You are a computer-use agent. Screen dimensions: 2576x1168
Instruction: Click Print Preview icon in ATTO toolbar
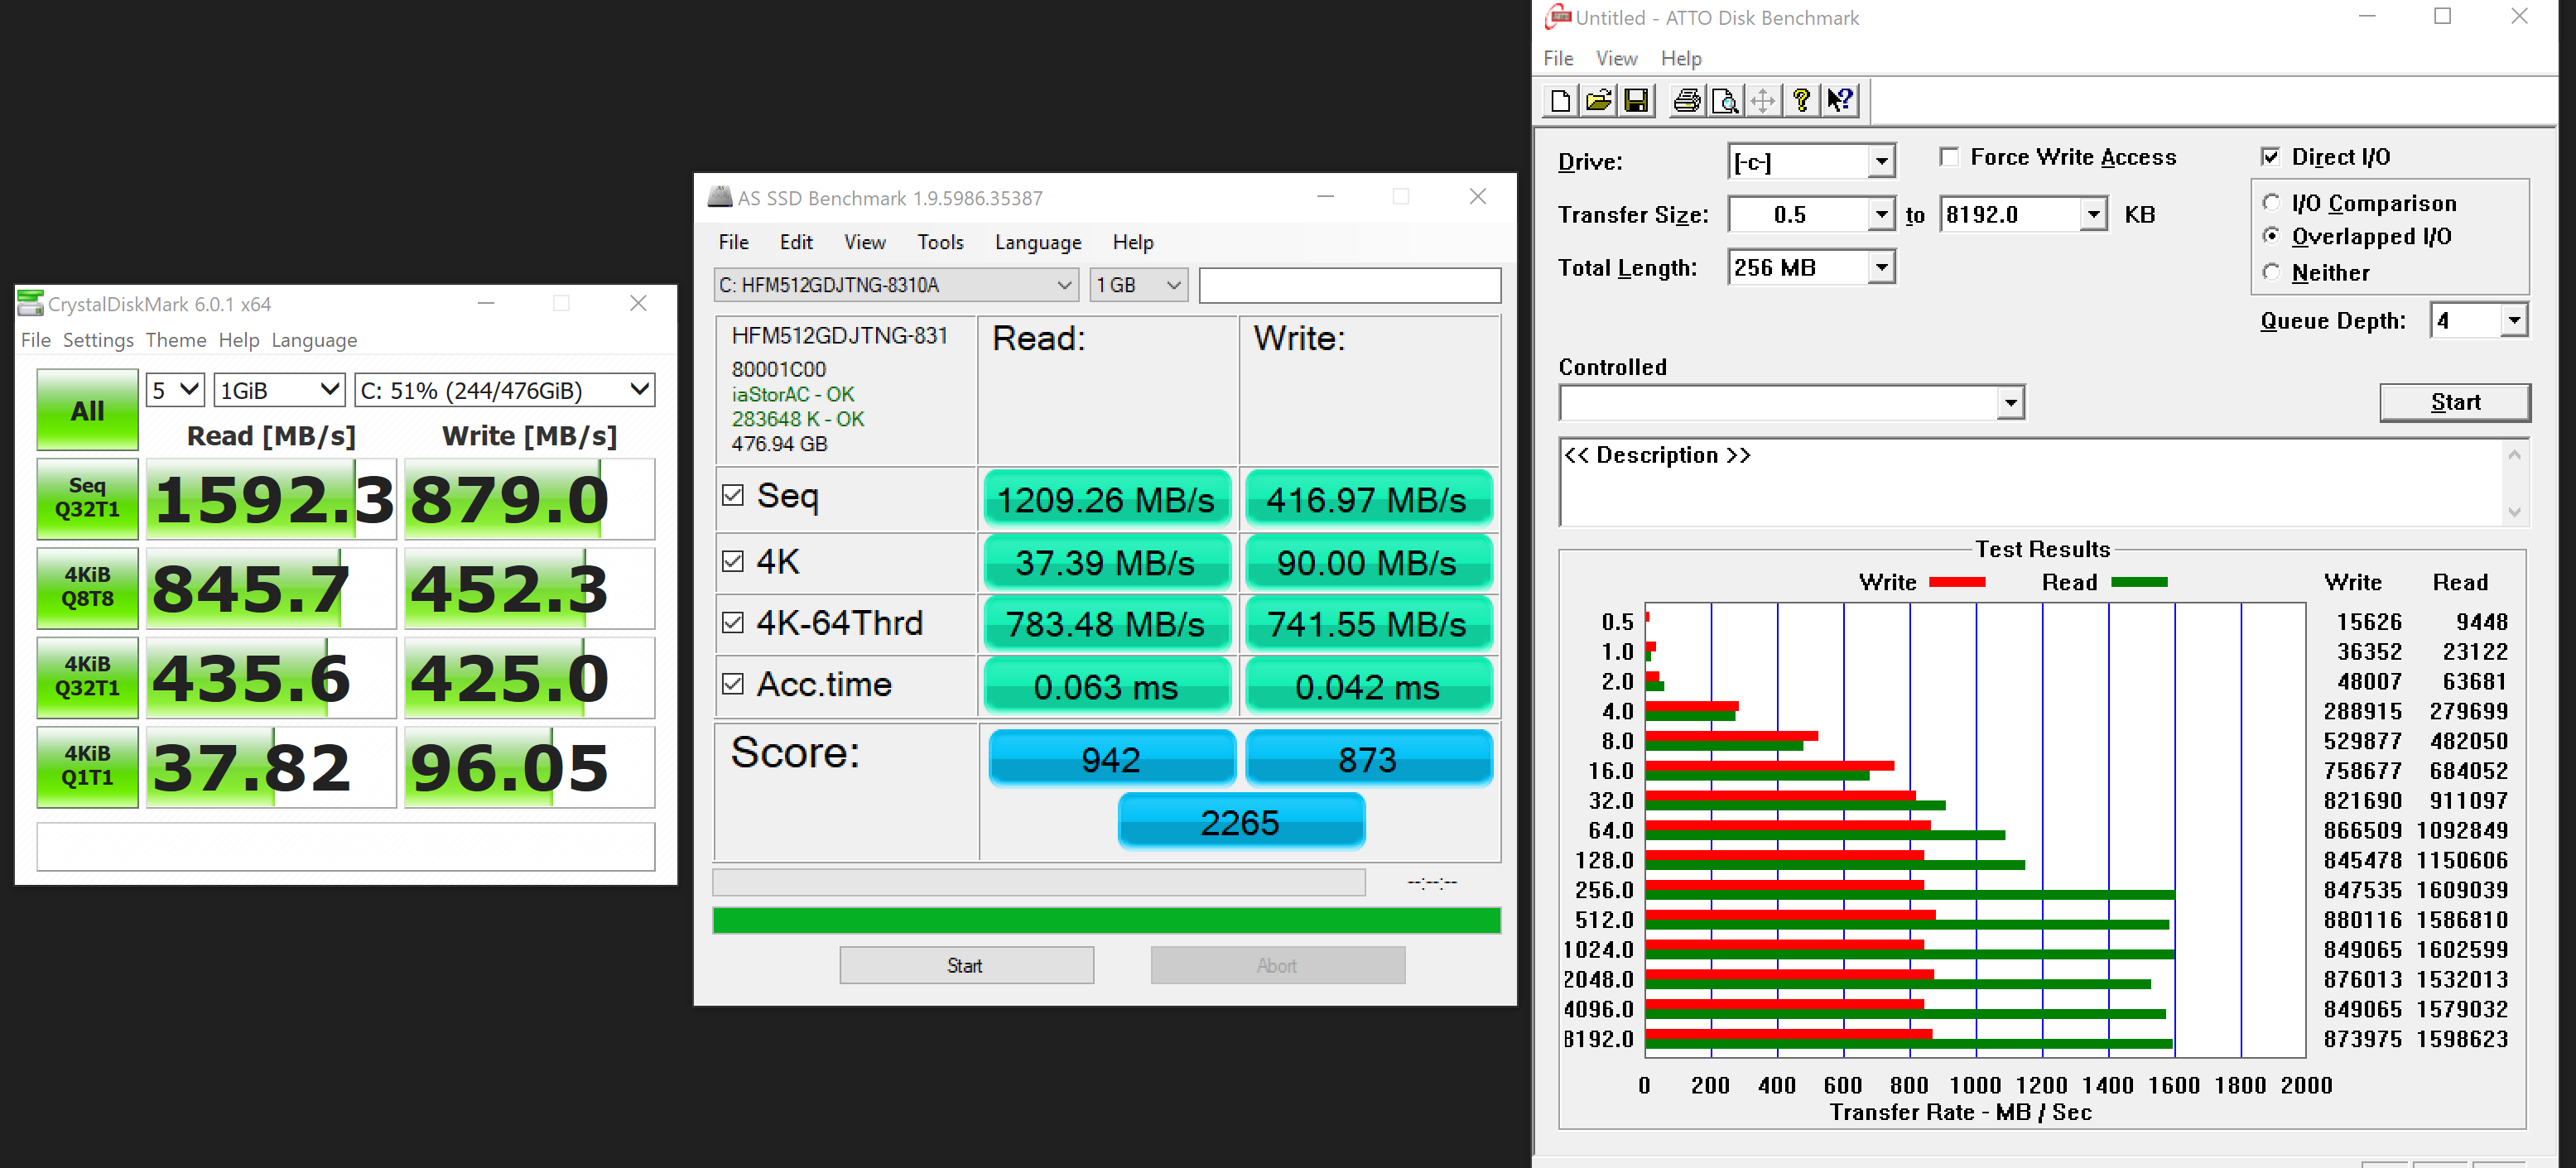click(1725, 101)
